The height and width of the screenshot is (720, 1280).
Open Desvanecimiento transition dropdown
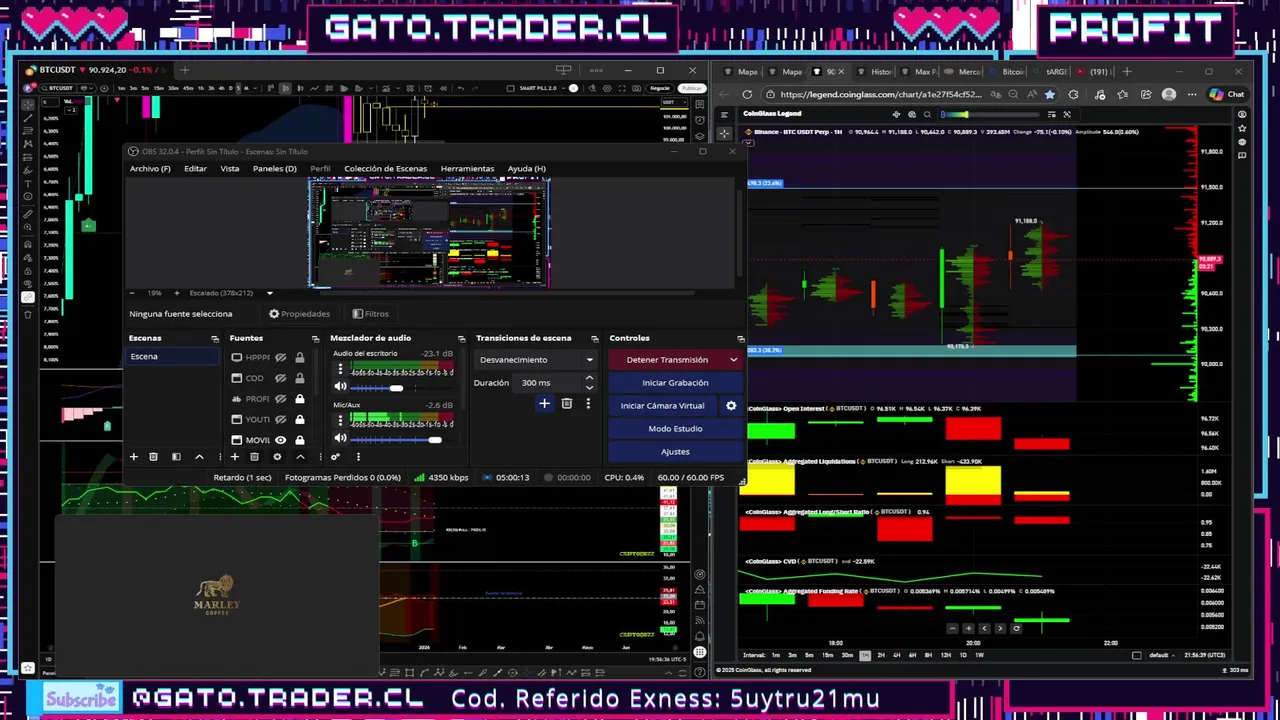click(x=537, y=360)
